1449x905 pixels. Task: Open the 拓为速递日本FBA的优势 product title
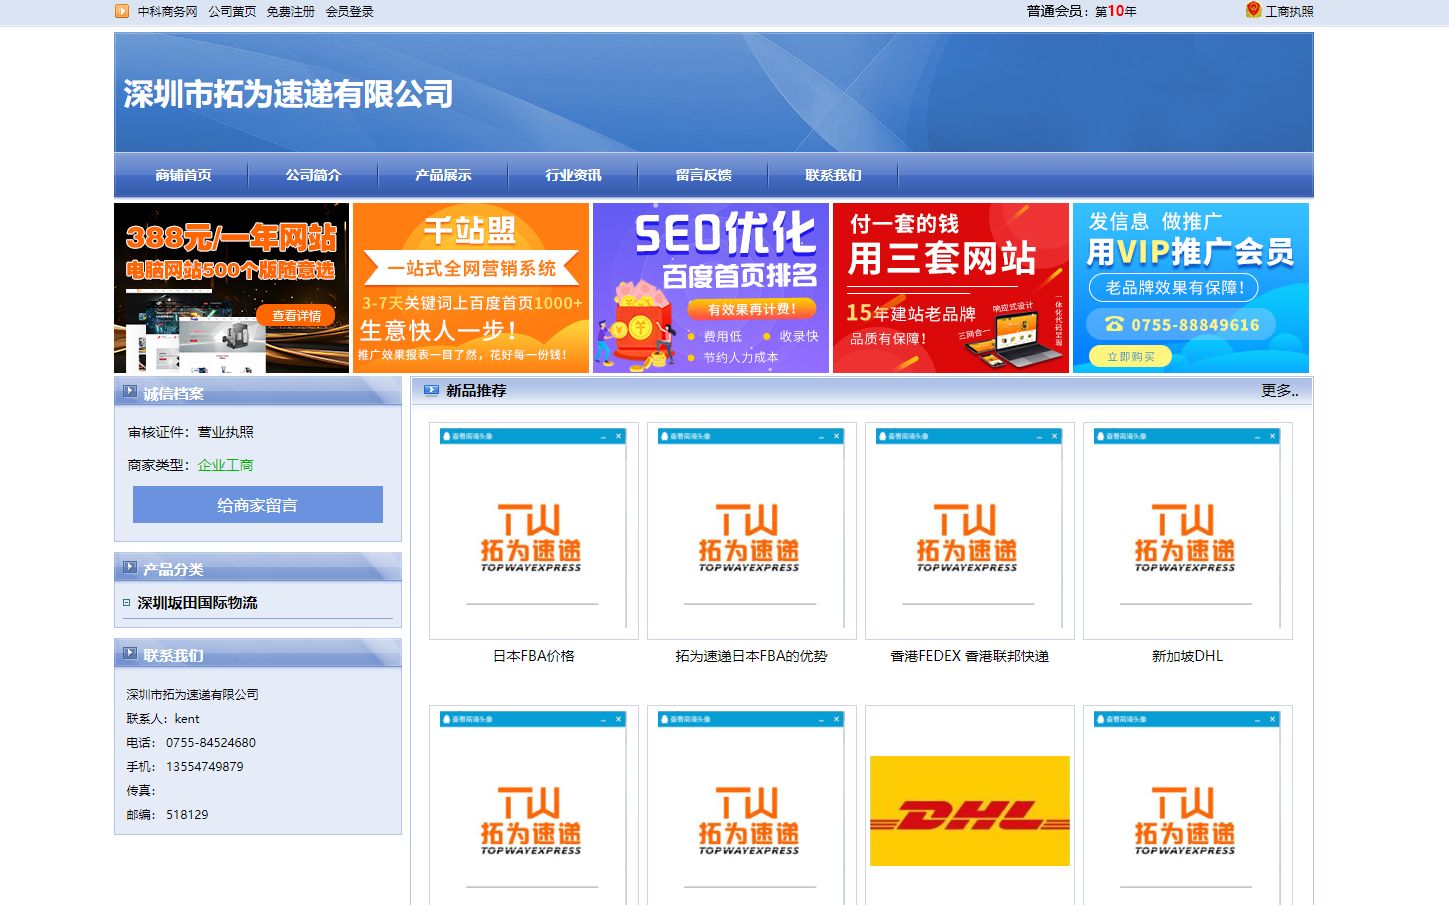[x=752, y=656]
